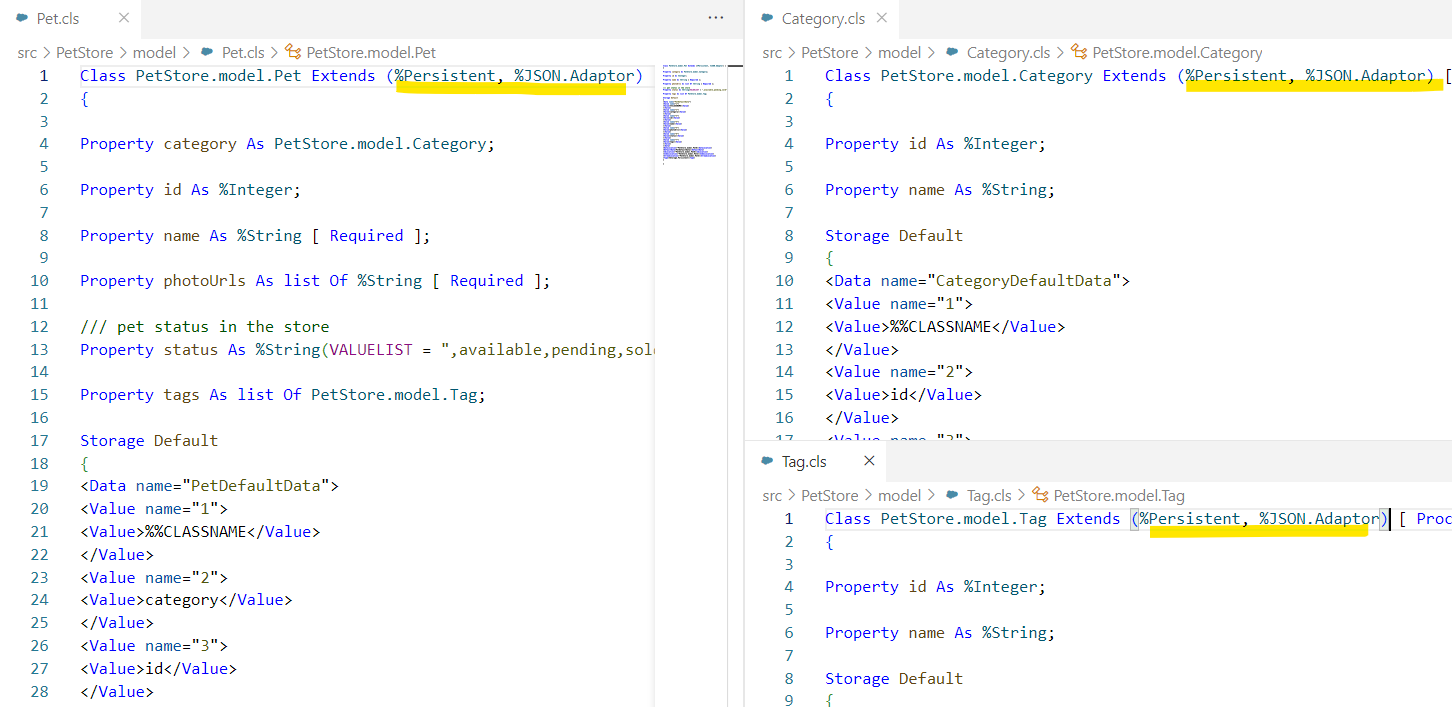The image size is (1452, 707).
Task: Expand model breadcrumb in Tag.cls editor
Action: tap(899, 496)
